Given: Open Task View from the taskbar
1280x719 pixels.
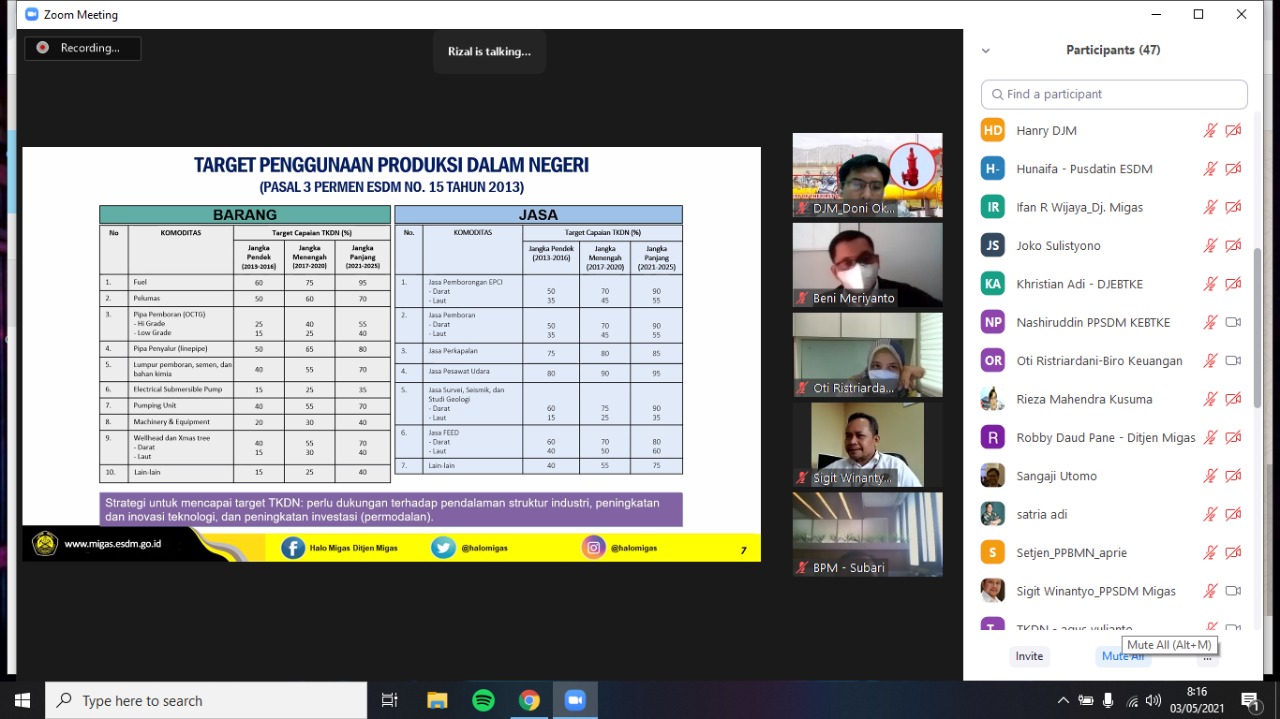Looking at the screenshot, I should coord(389,700).
